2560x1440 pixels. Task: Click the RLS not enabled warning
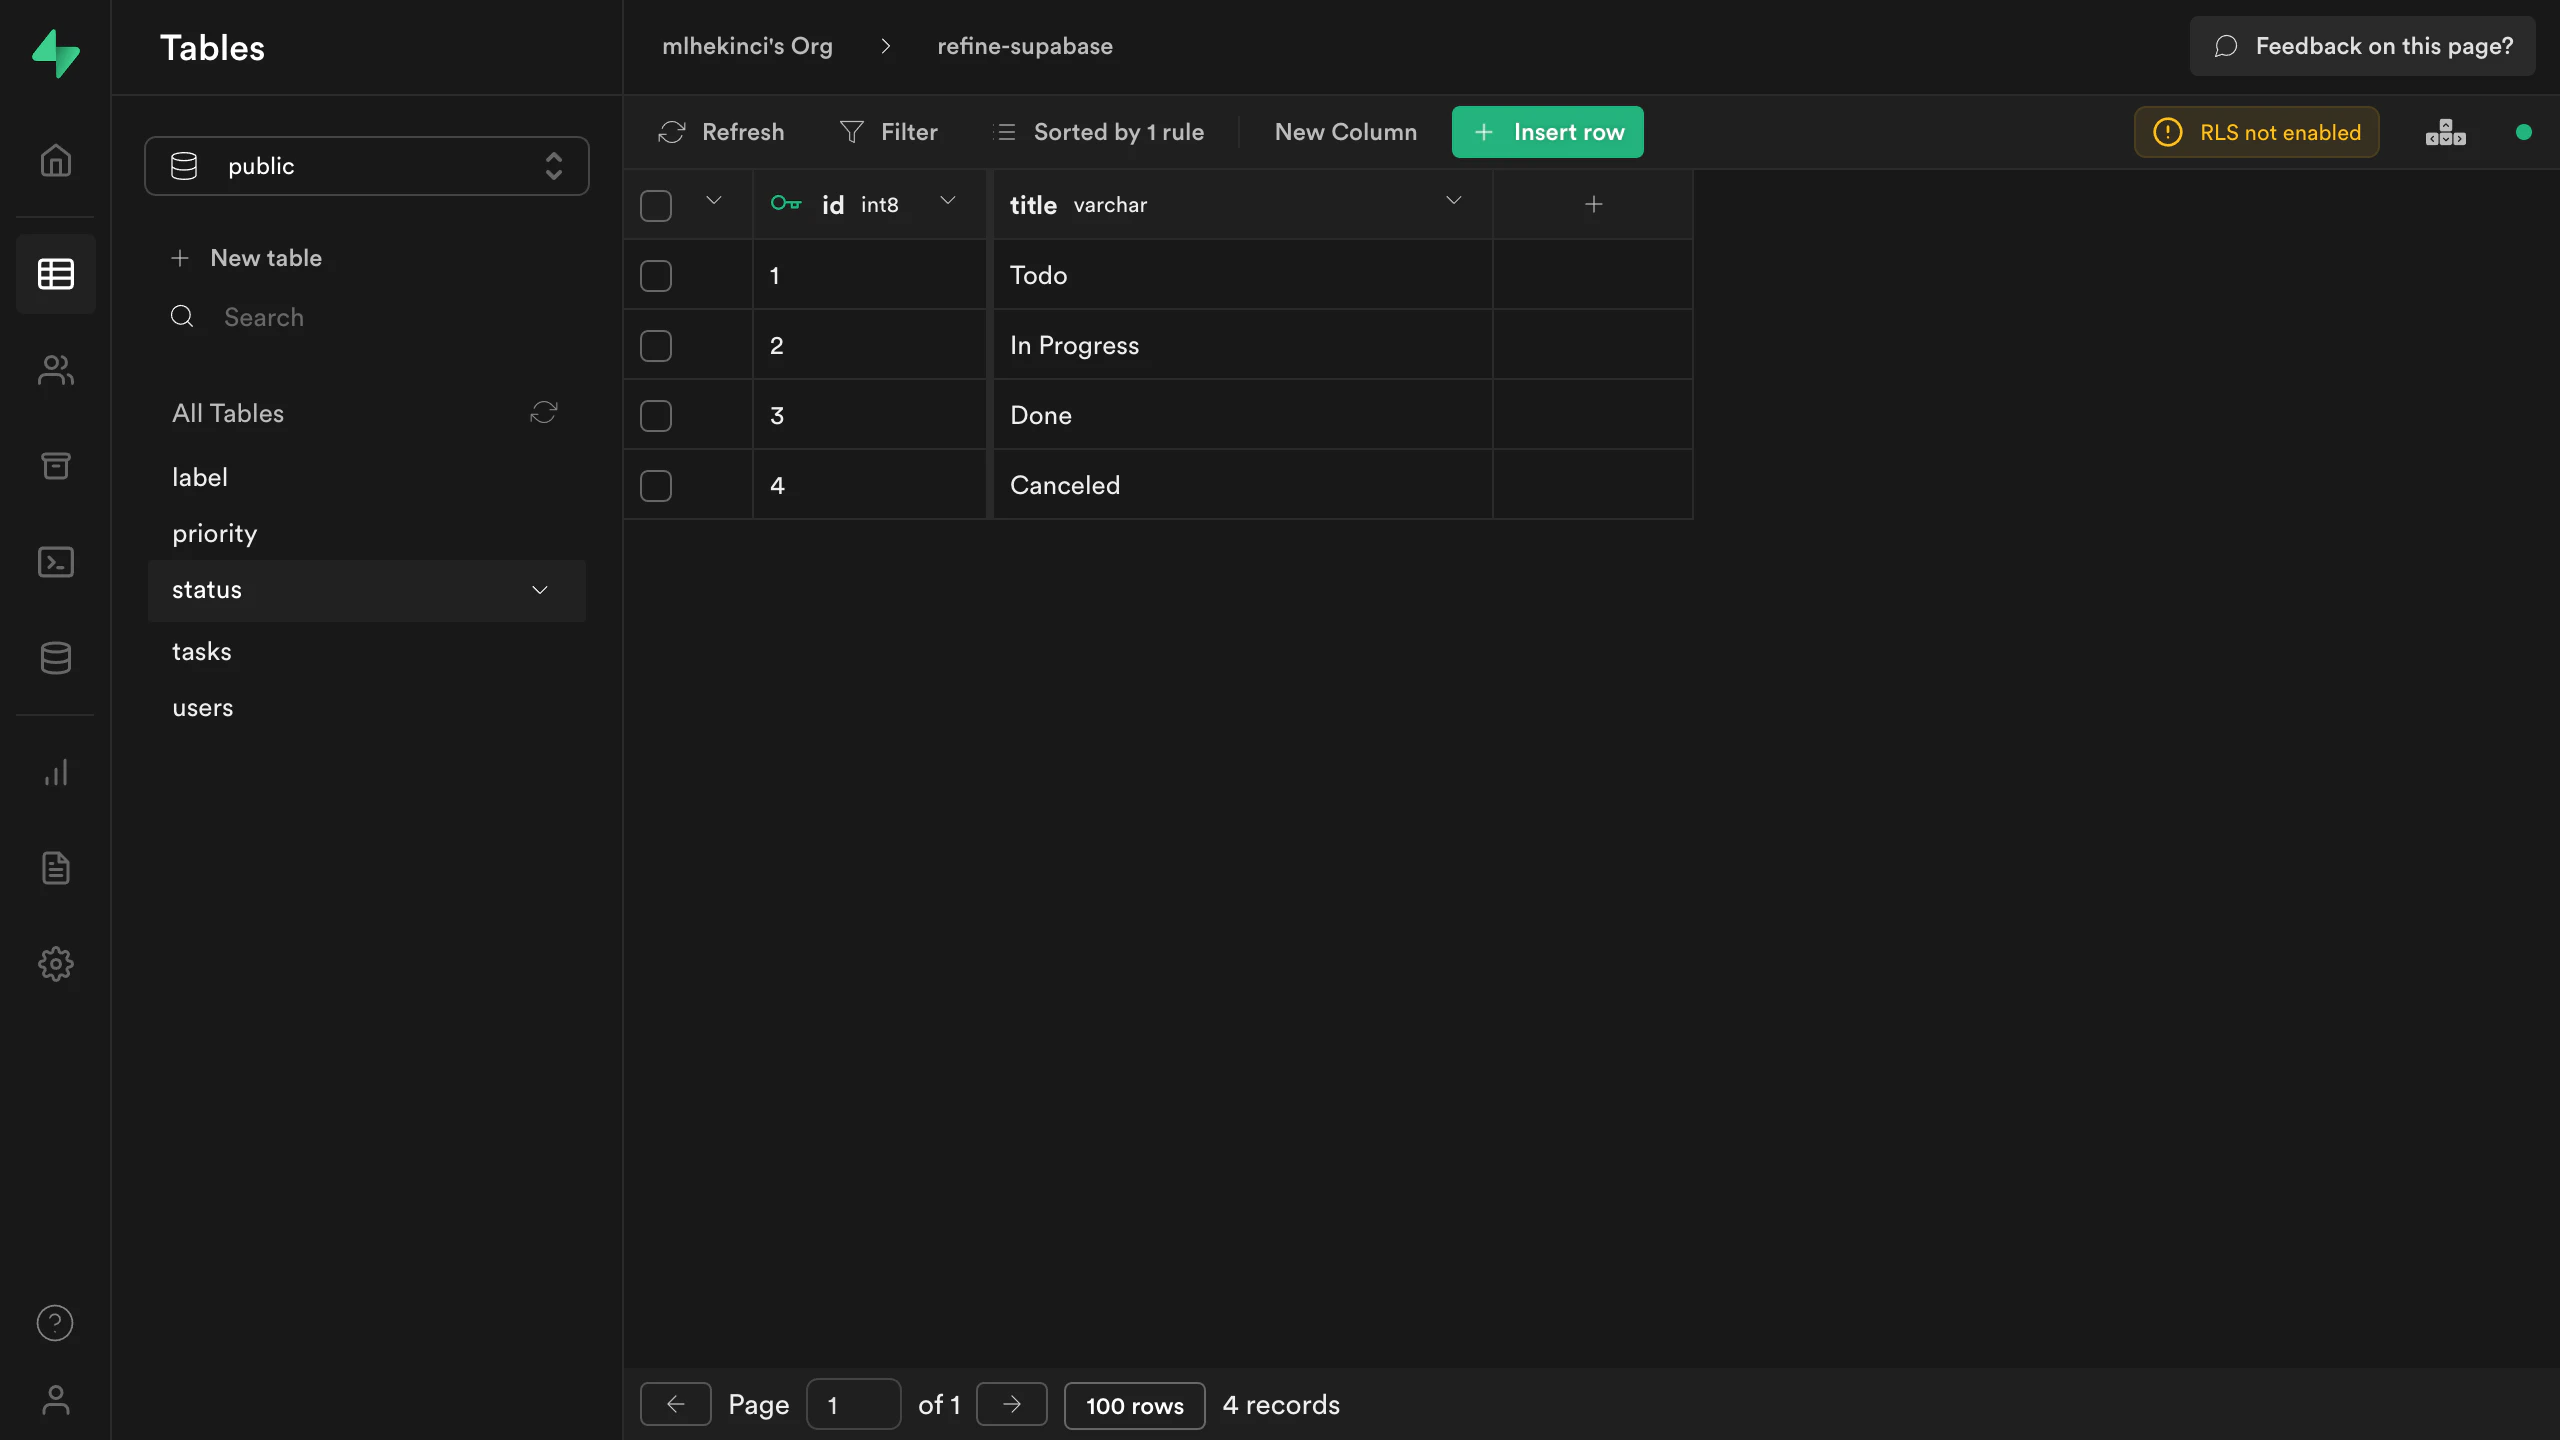(2256, 132)
